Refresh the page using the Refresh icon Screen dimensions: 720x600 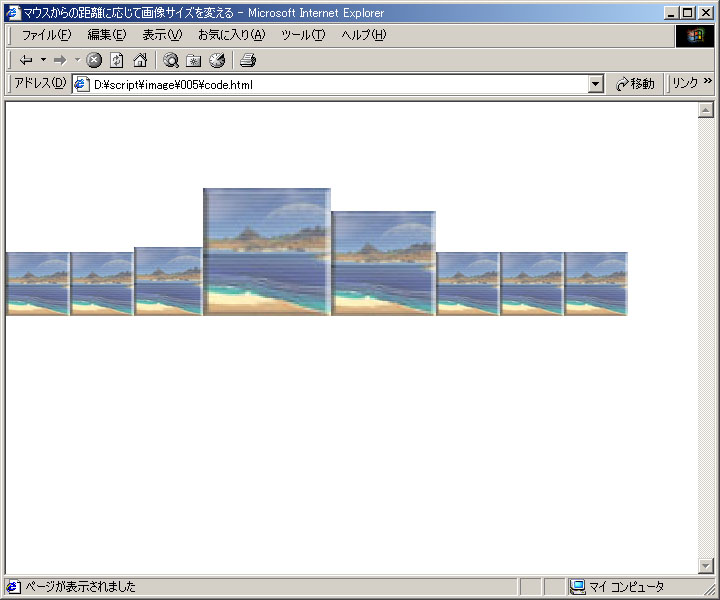(x=117, y=60)
